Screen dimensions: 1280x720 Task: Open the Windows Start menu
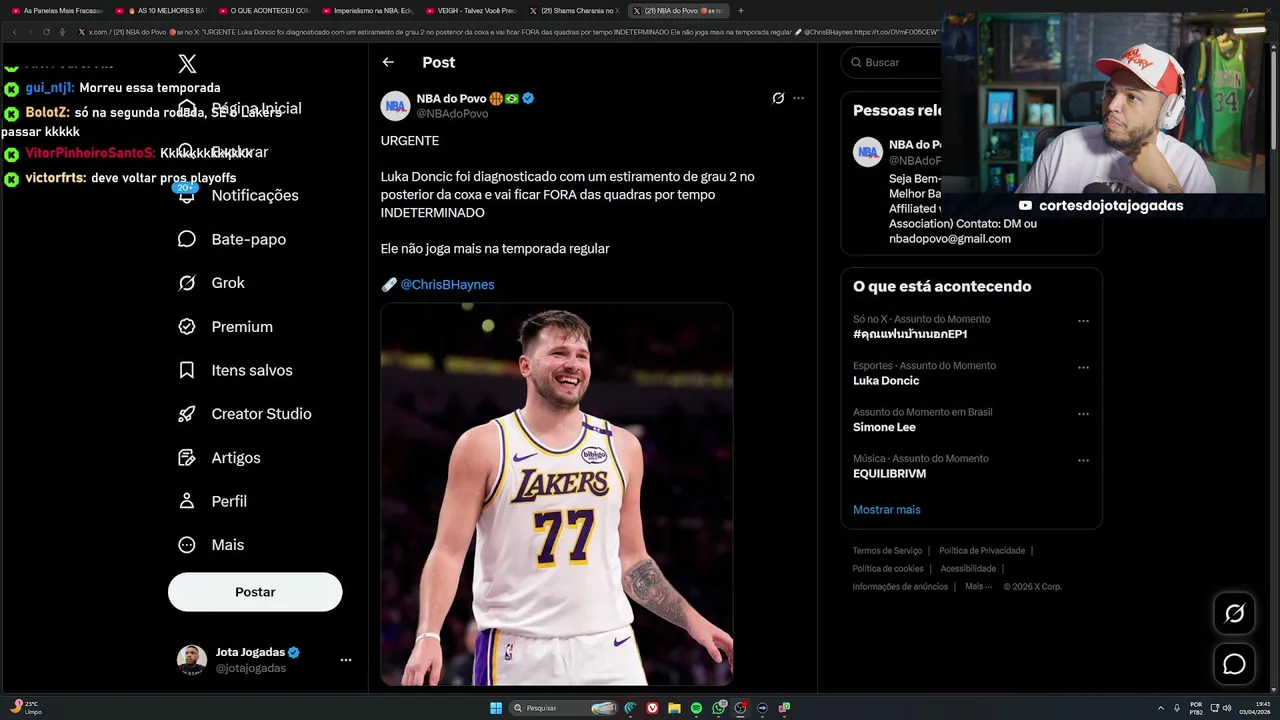coord(496,708)
